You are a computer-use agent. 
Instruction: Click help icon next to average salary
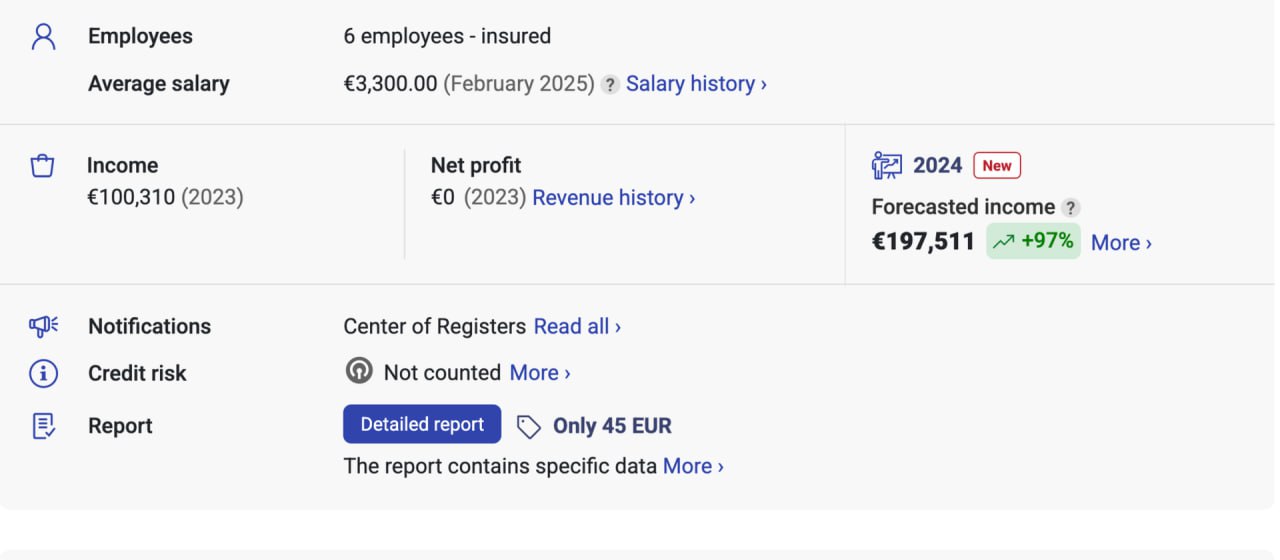pyautogui.click(x=610, y=85)
